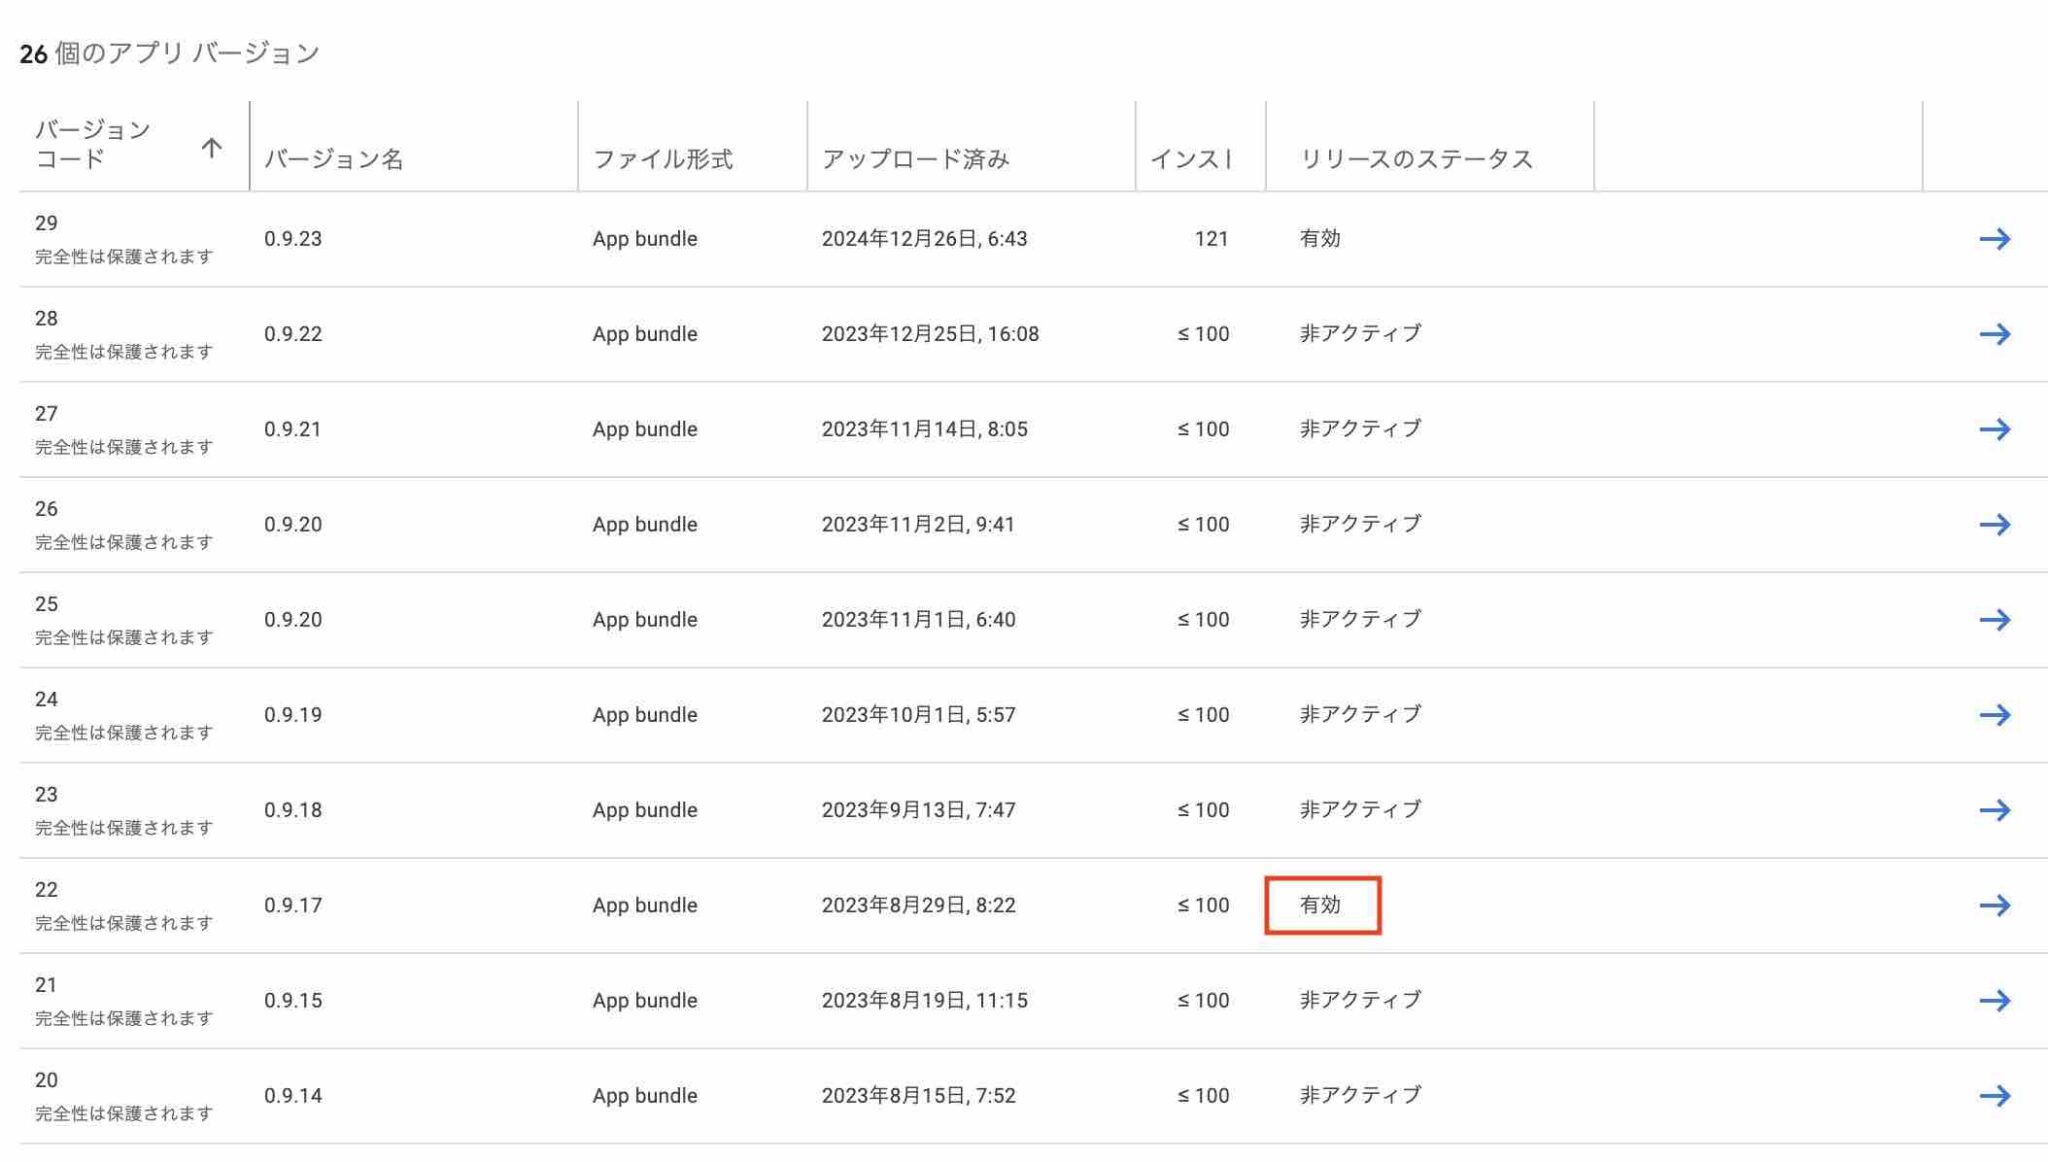Open details arrow for version code 26
2048x1162 pixels.
tap(1994, 524)
